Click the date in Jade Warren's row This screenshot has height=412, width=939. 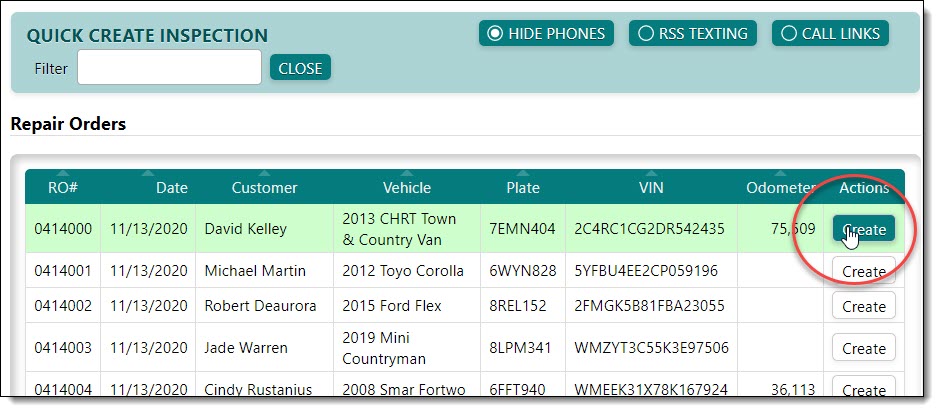tap(149, 348)
